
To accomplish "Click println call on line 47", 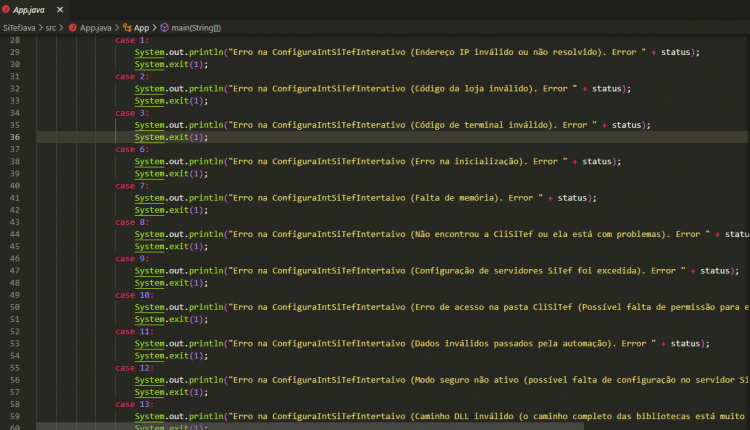I will (x=206, y=271).
